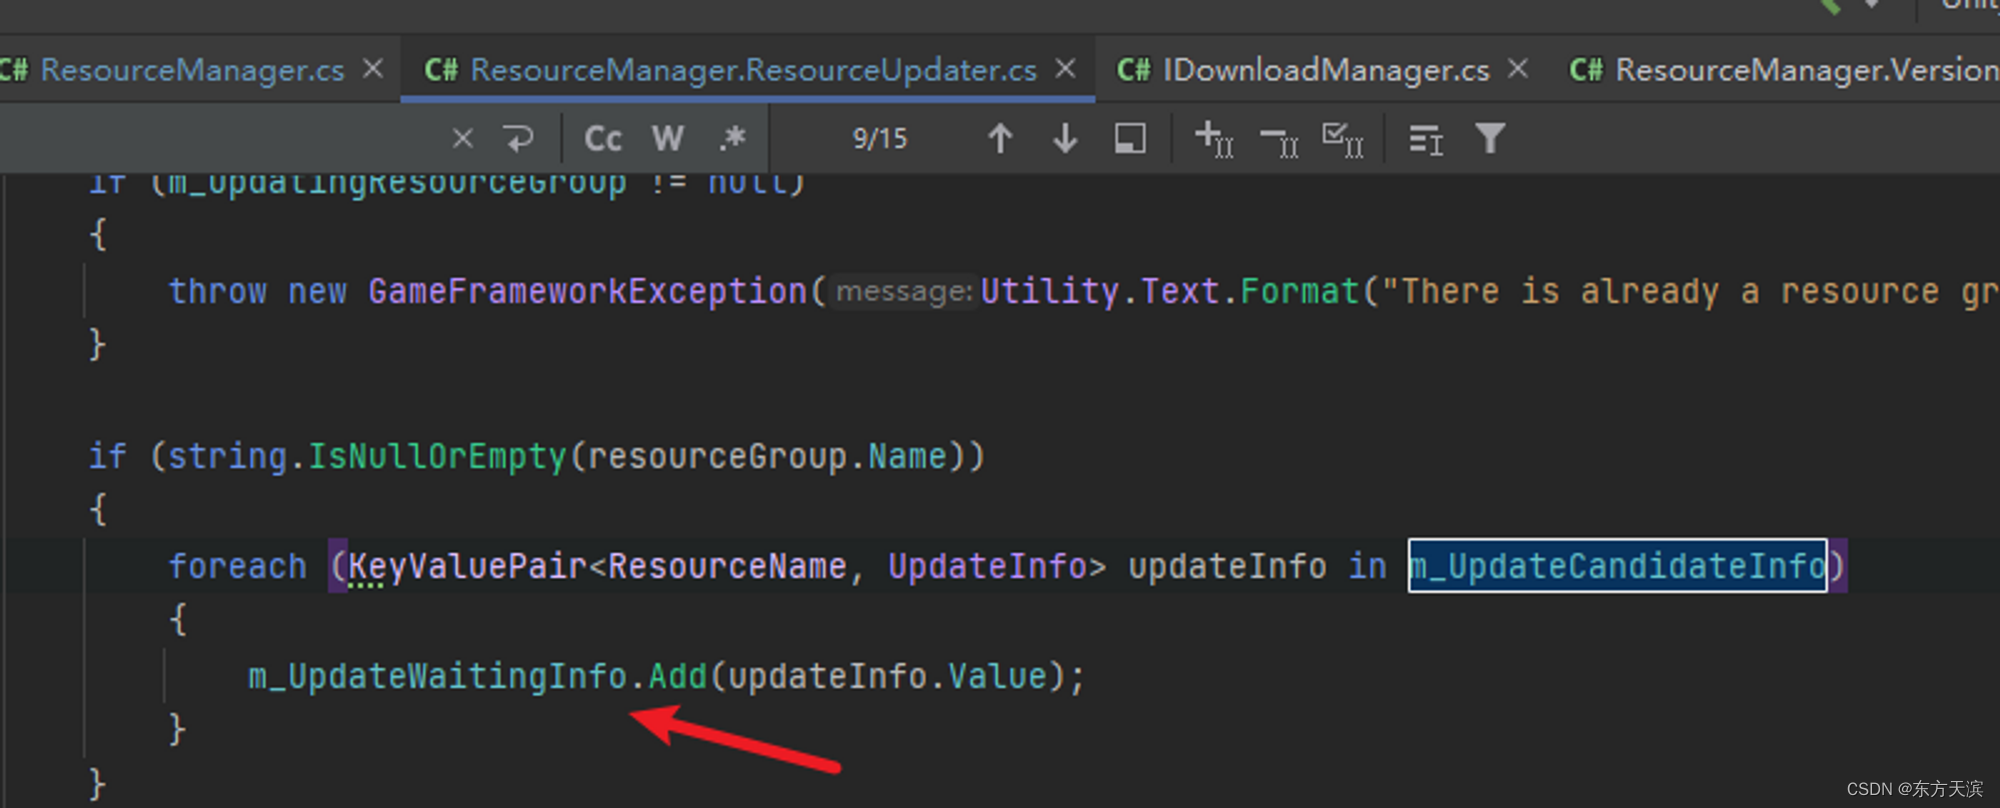Image resolution: width=2000 pixels, height=808 pixels.
Task: Toggle Regex (.*) search option
Action: 733,138
